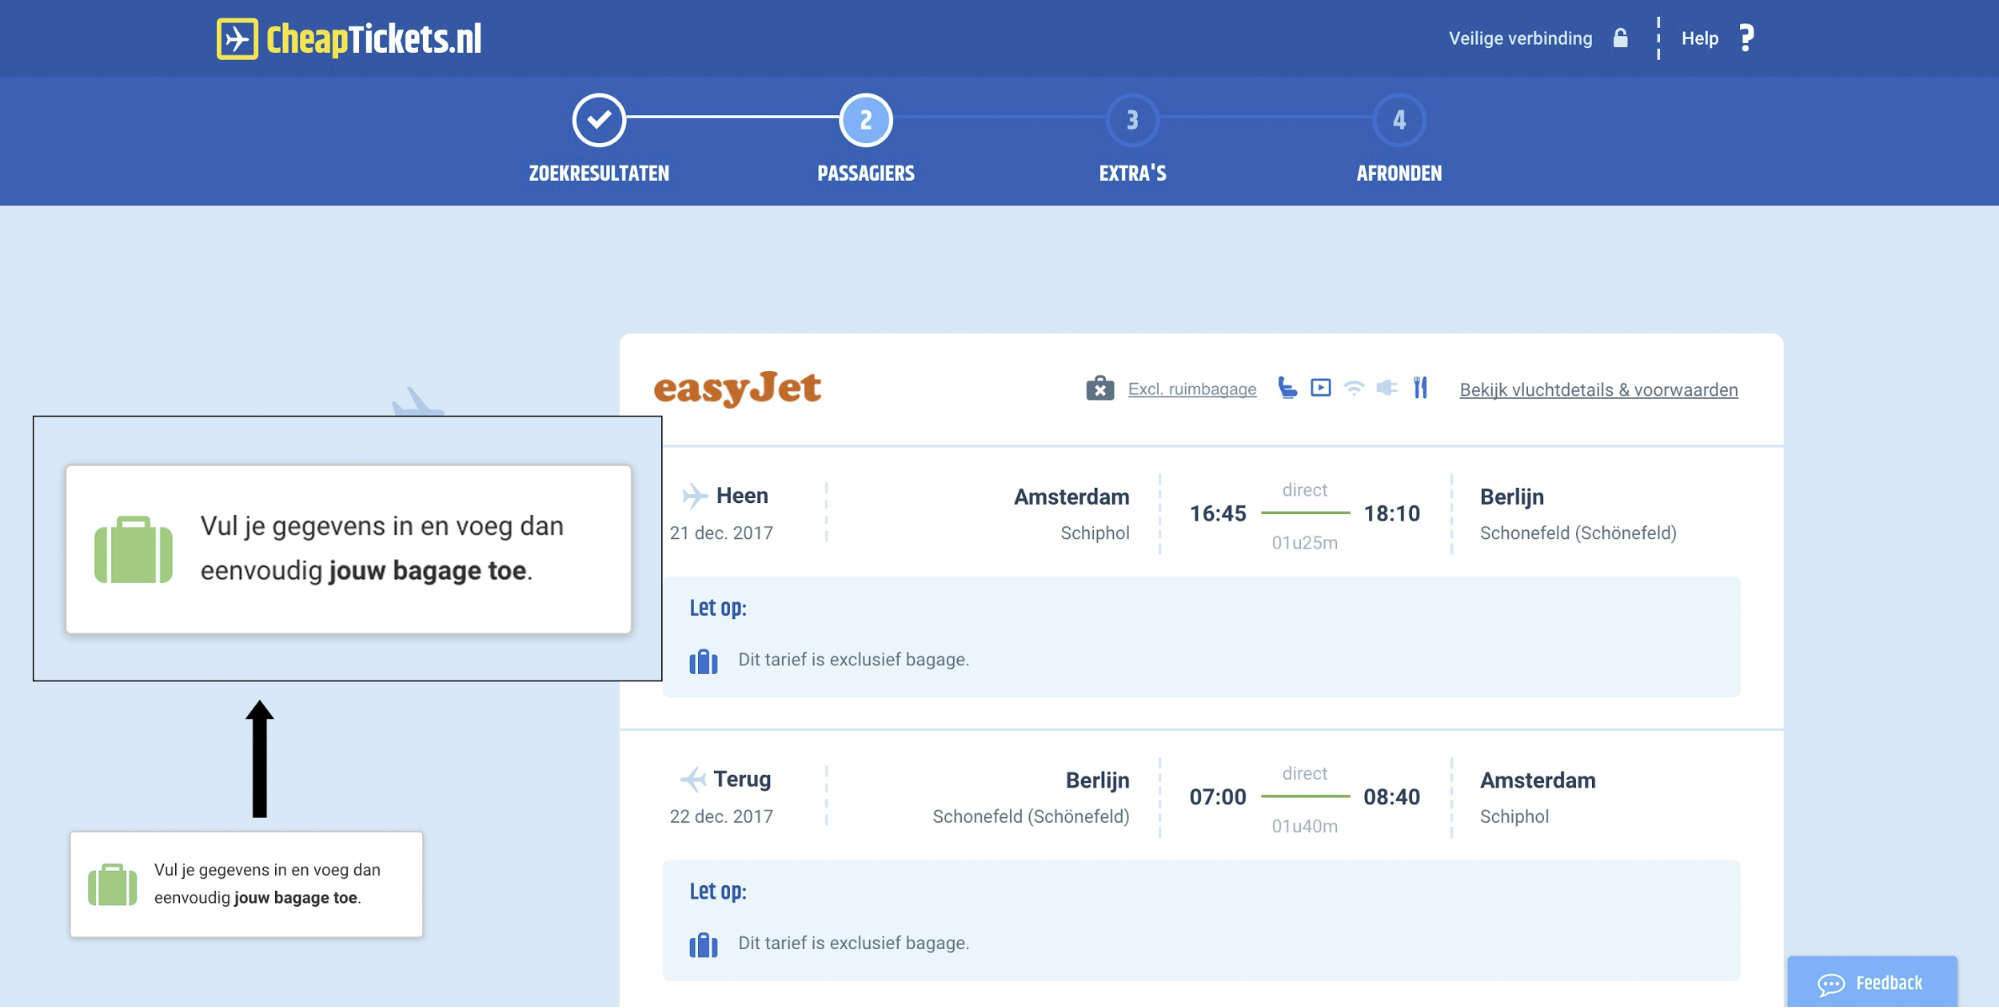Click the in-flight entertainment play icon
Image resolution: width=1999 pixels, height=1008 pixels.
pyautogui.click(x=1321, y=388)
